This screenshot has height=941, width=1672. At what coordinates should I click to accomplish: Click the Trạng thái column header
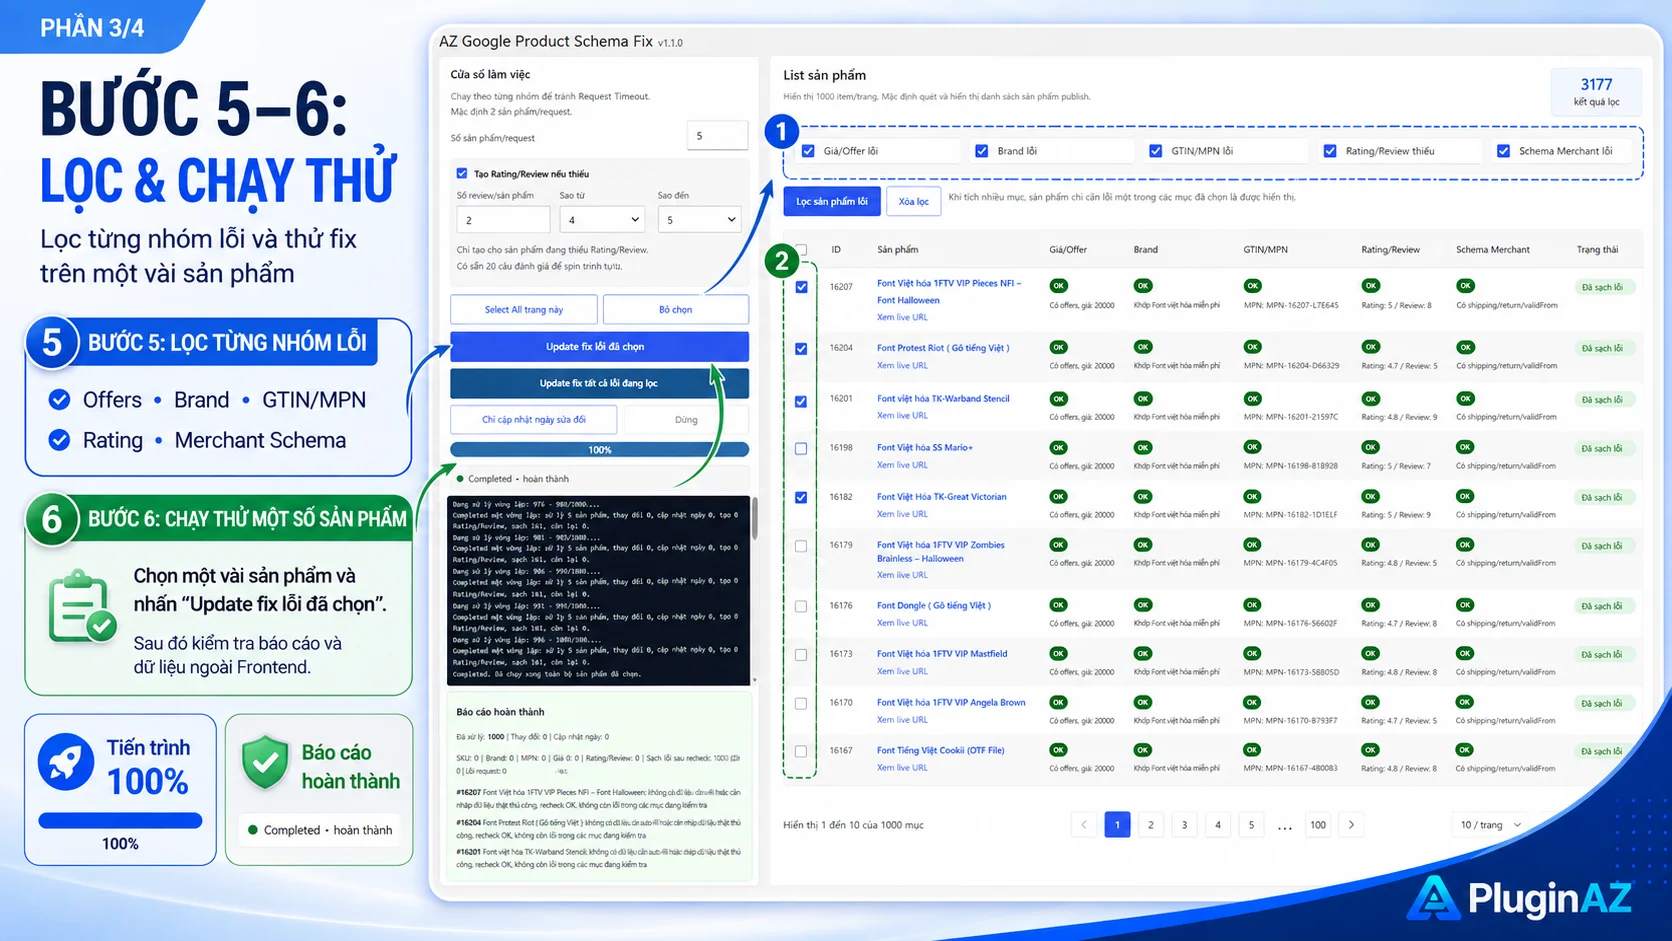click(x=1597, y=250)
